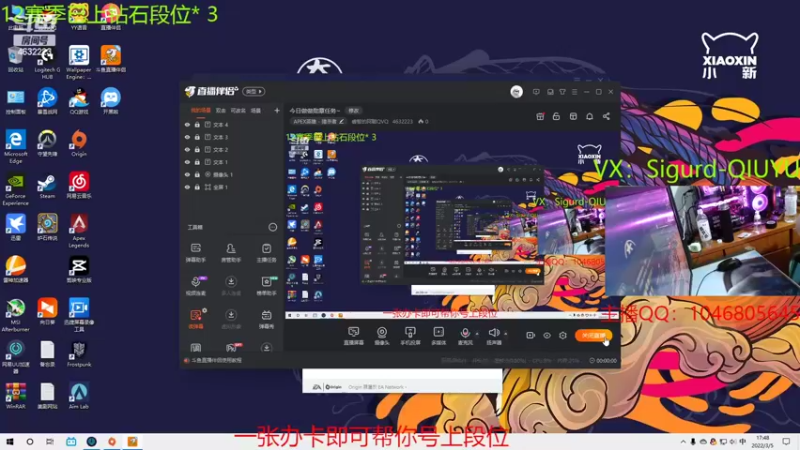Click the record camera icon beside the live button

tap(531, 335)
